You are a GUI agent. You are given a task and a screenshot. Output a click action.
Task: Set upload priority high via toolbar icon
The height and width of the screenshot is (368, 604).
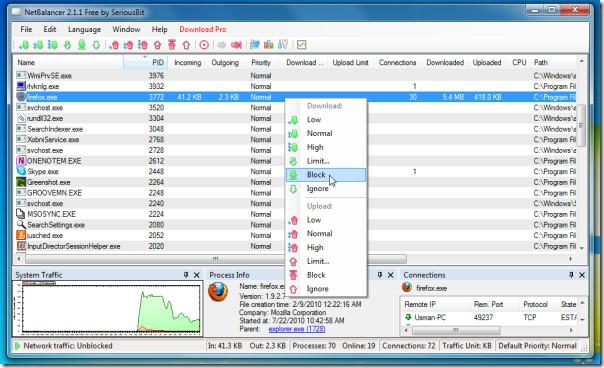[143, 45]
